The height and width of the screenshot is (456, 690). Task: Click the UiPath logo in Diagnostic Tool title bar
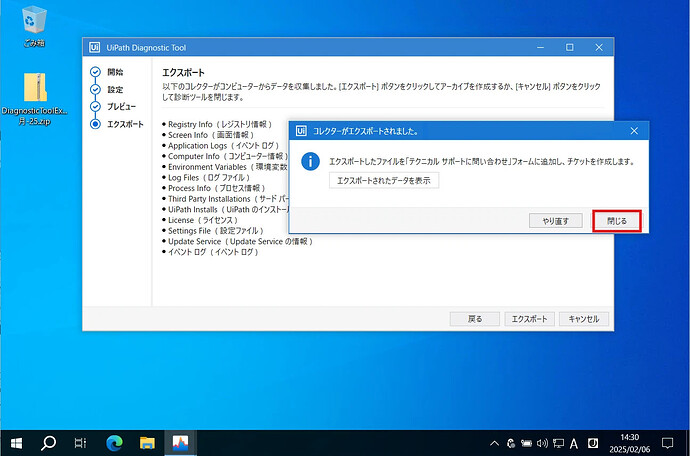(94, 48)
